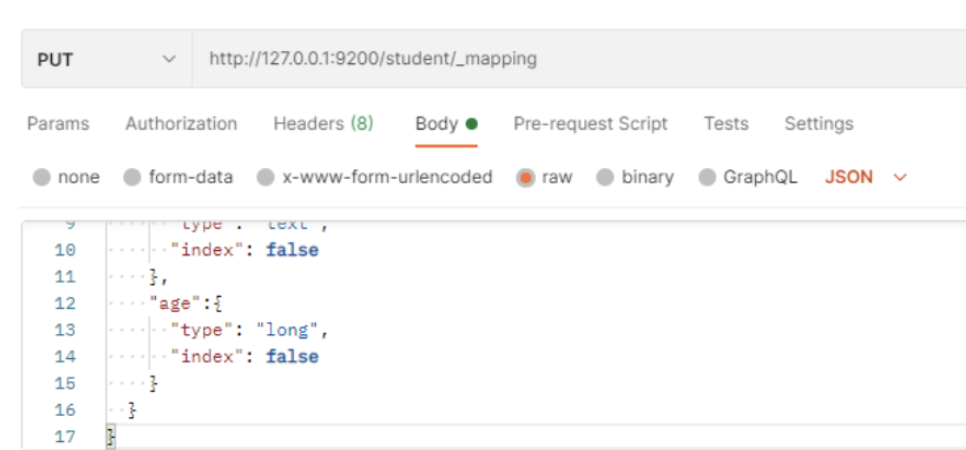Open the request Settings tab
This screenshot has height=450, width=966.
tap(818, 124)
